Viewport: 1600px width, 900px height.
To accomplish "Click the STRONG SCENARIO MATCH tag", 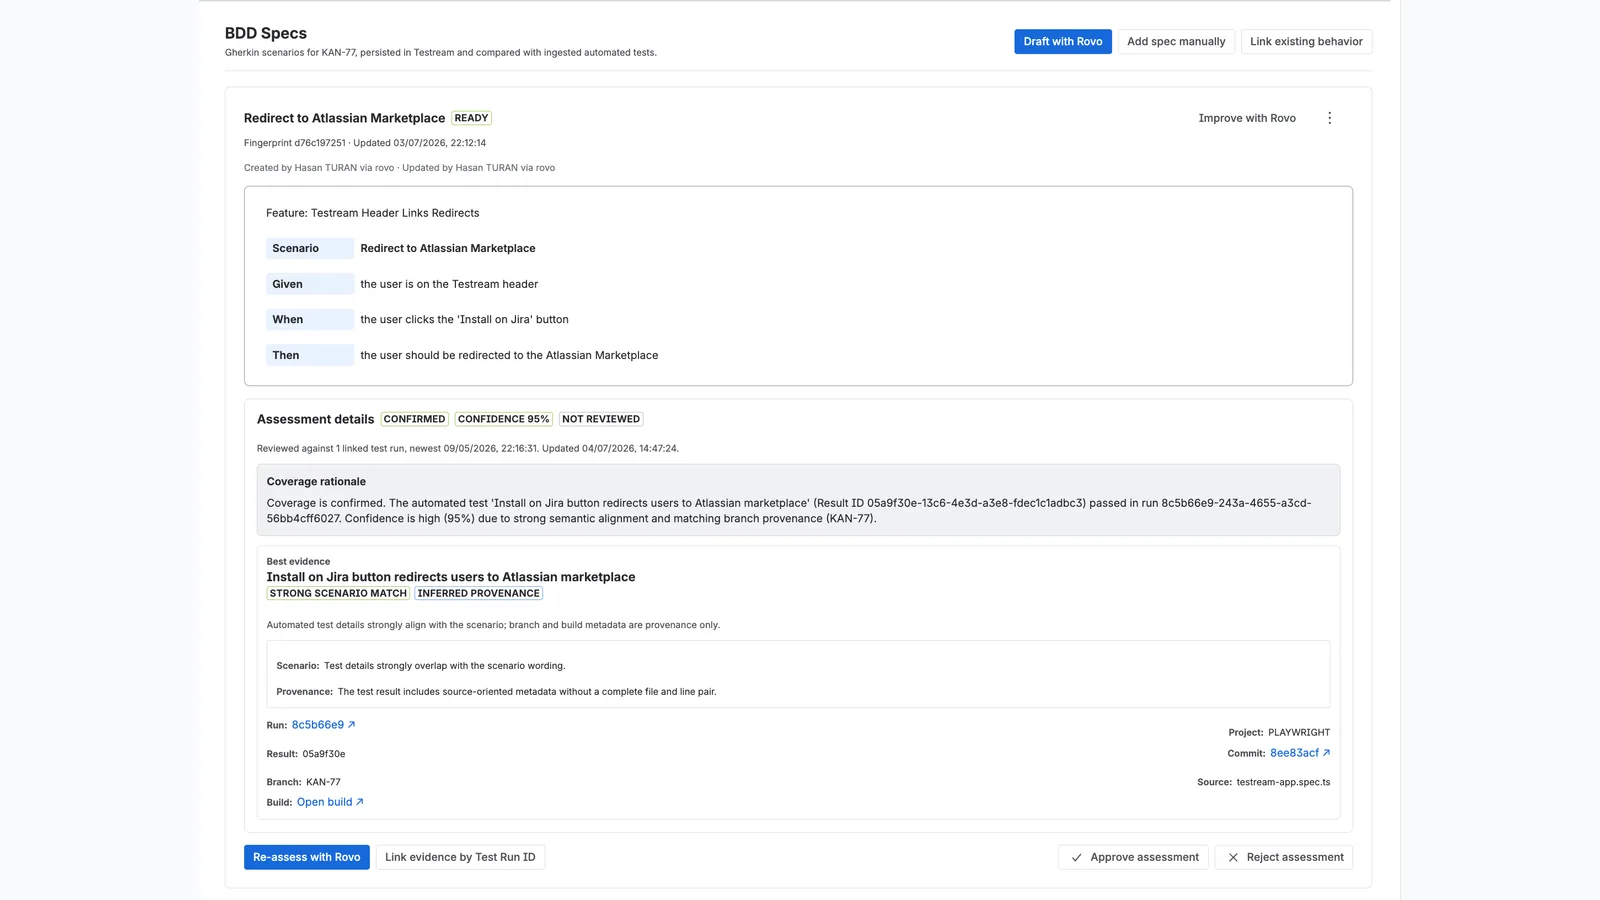I will click(x=338, y=593).
